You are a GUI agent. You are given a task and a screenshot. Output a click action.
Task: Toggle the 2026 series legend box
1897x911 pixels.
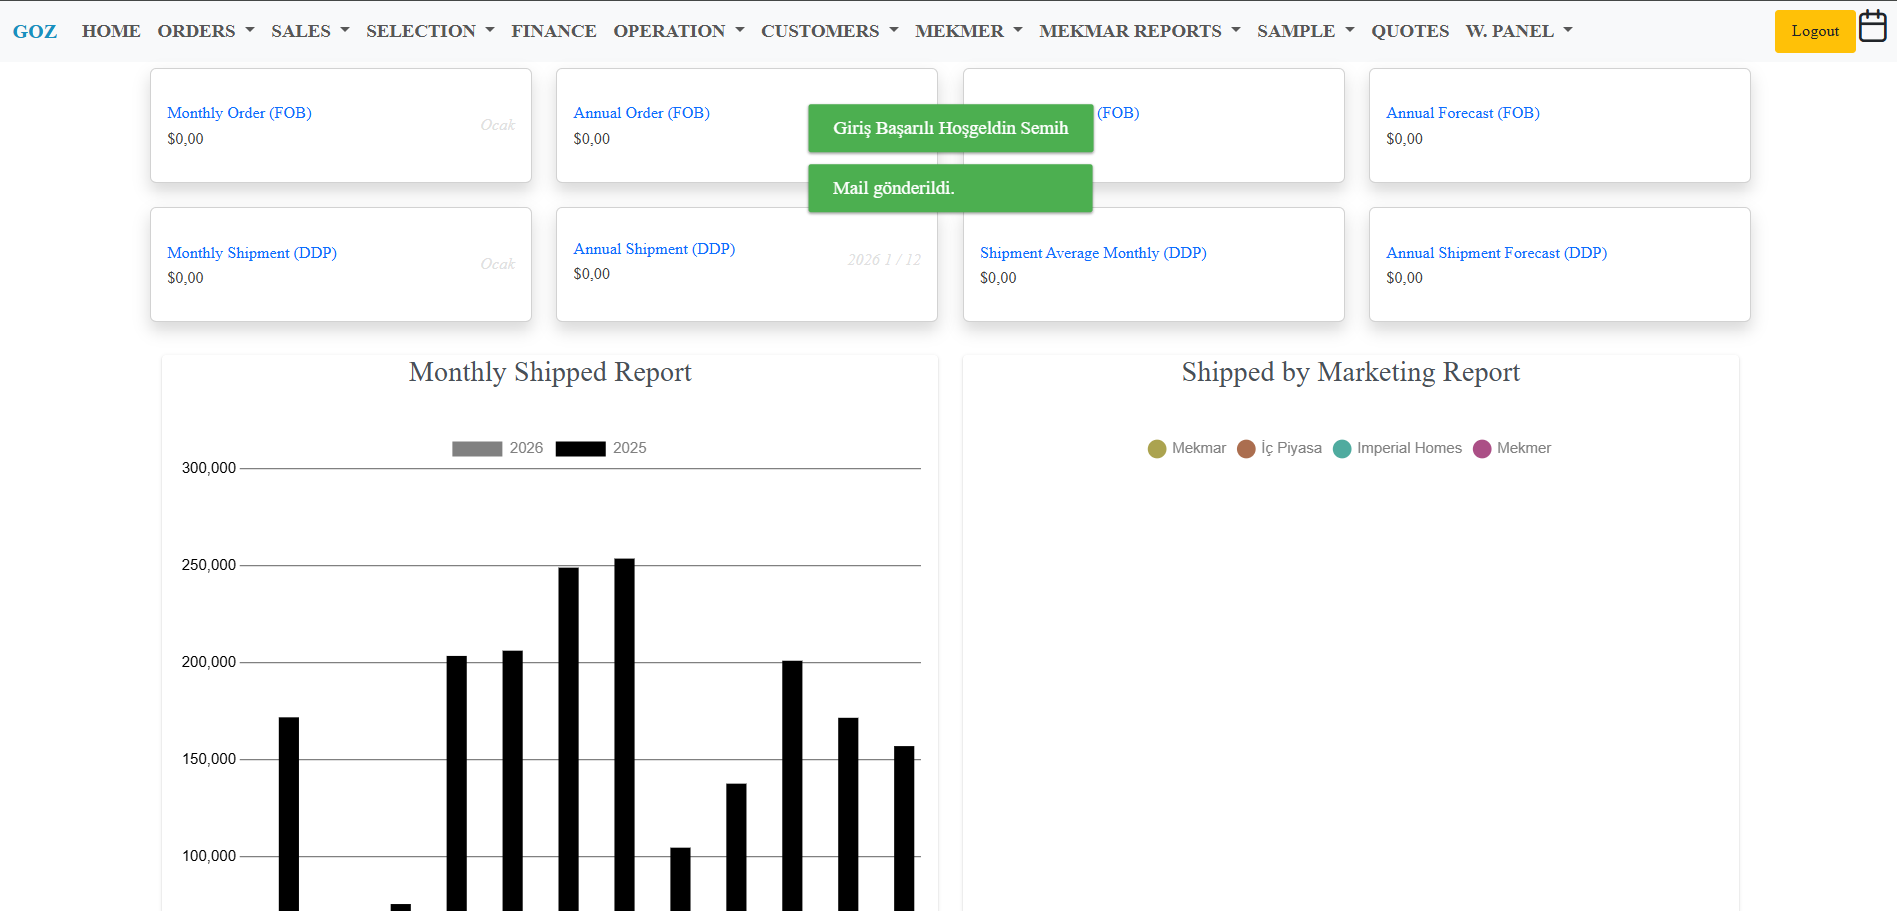[x=477, y=449]
